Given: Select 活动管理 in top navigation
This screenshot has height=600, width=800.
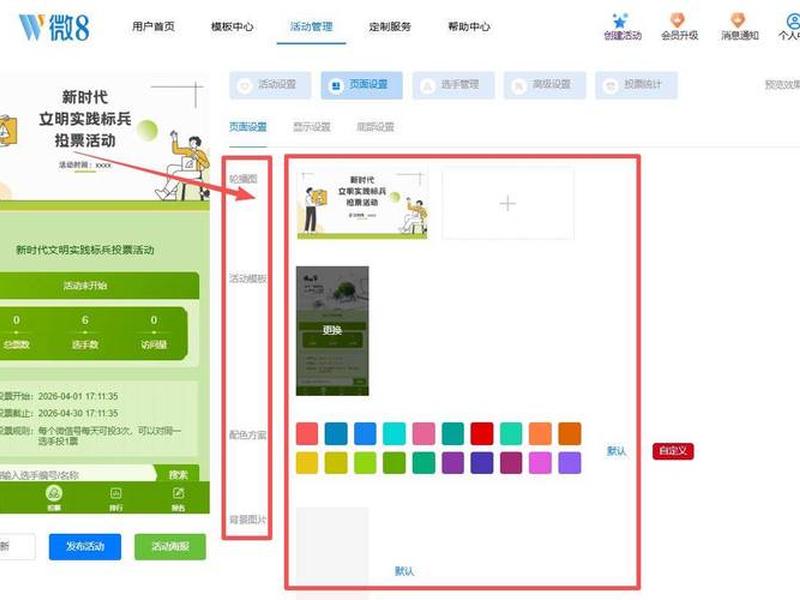Looking at the screenshot, I should click(x=311, y=27).
